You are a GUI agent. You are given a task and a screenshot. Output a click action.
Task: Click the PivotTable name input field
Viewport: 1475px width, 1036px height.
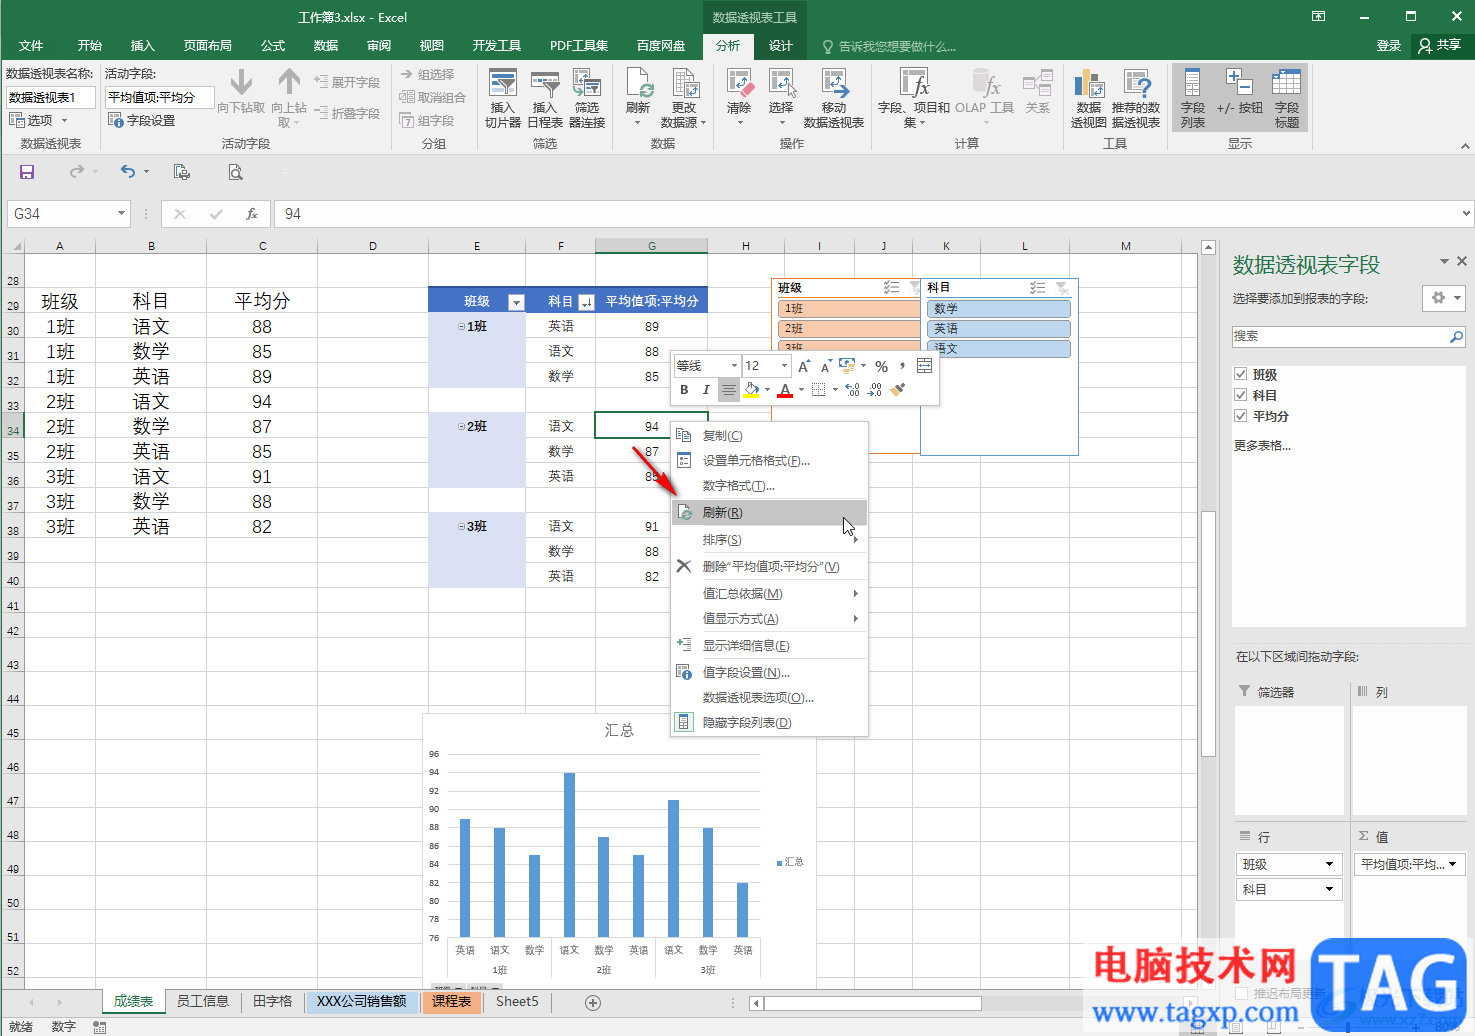pos(51,97)
